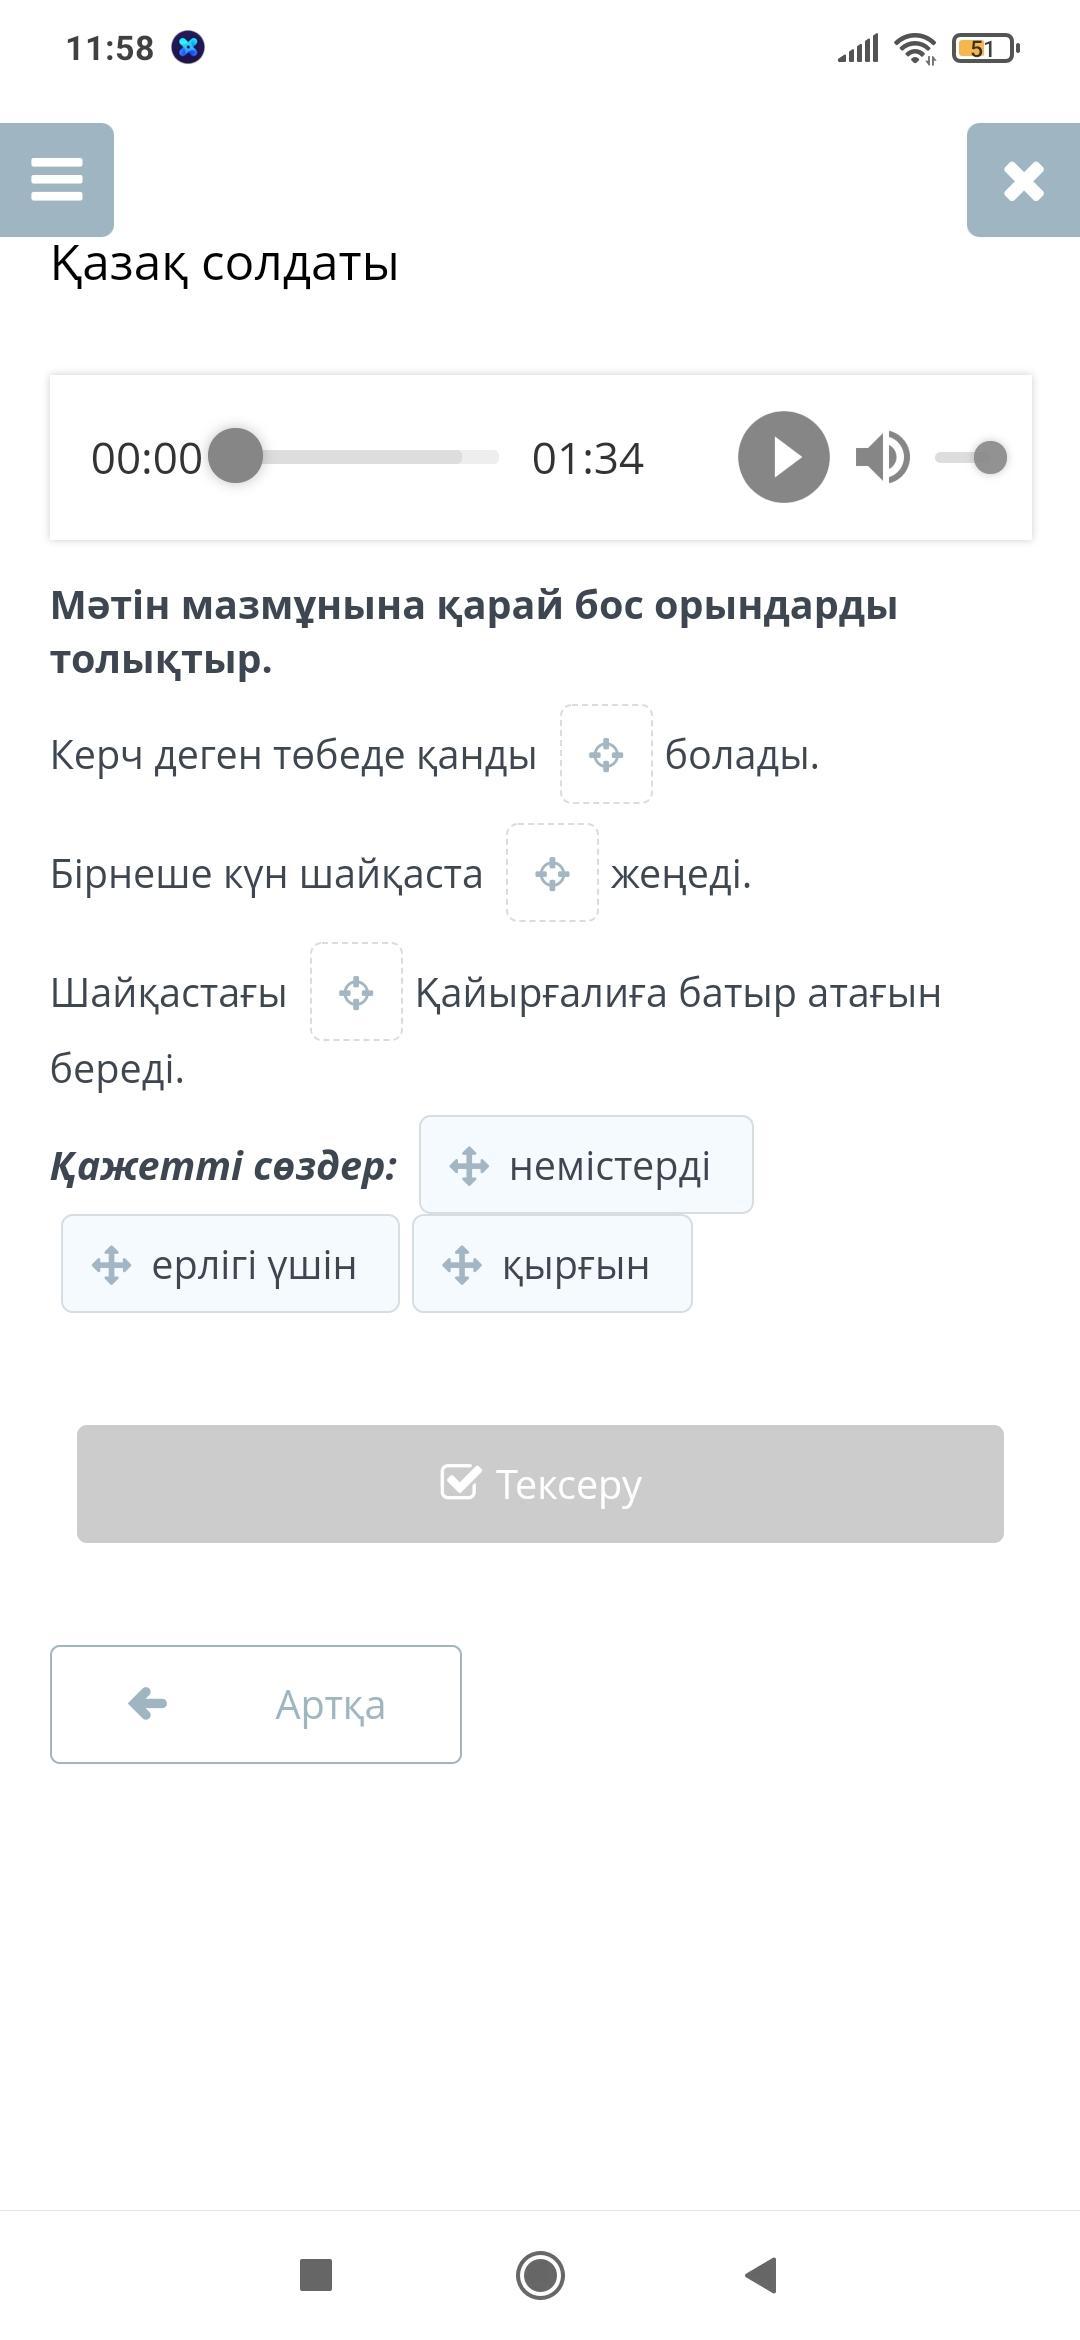Click the move handle icon on 'ерлігі үшін'
Screen dimensions: 1080x2340
pos(111,1265)
